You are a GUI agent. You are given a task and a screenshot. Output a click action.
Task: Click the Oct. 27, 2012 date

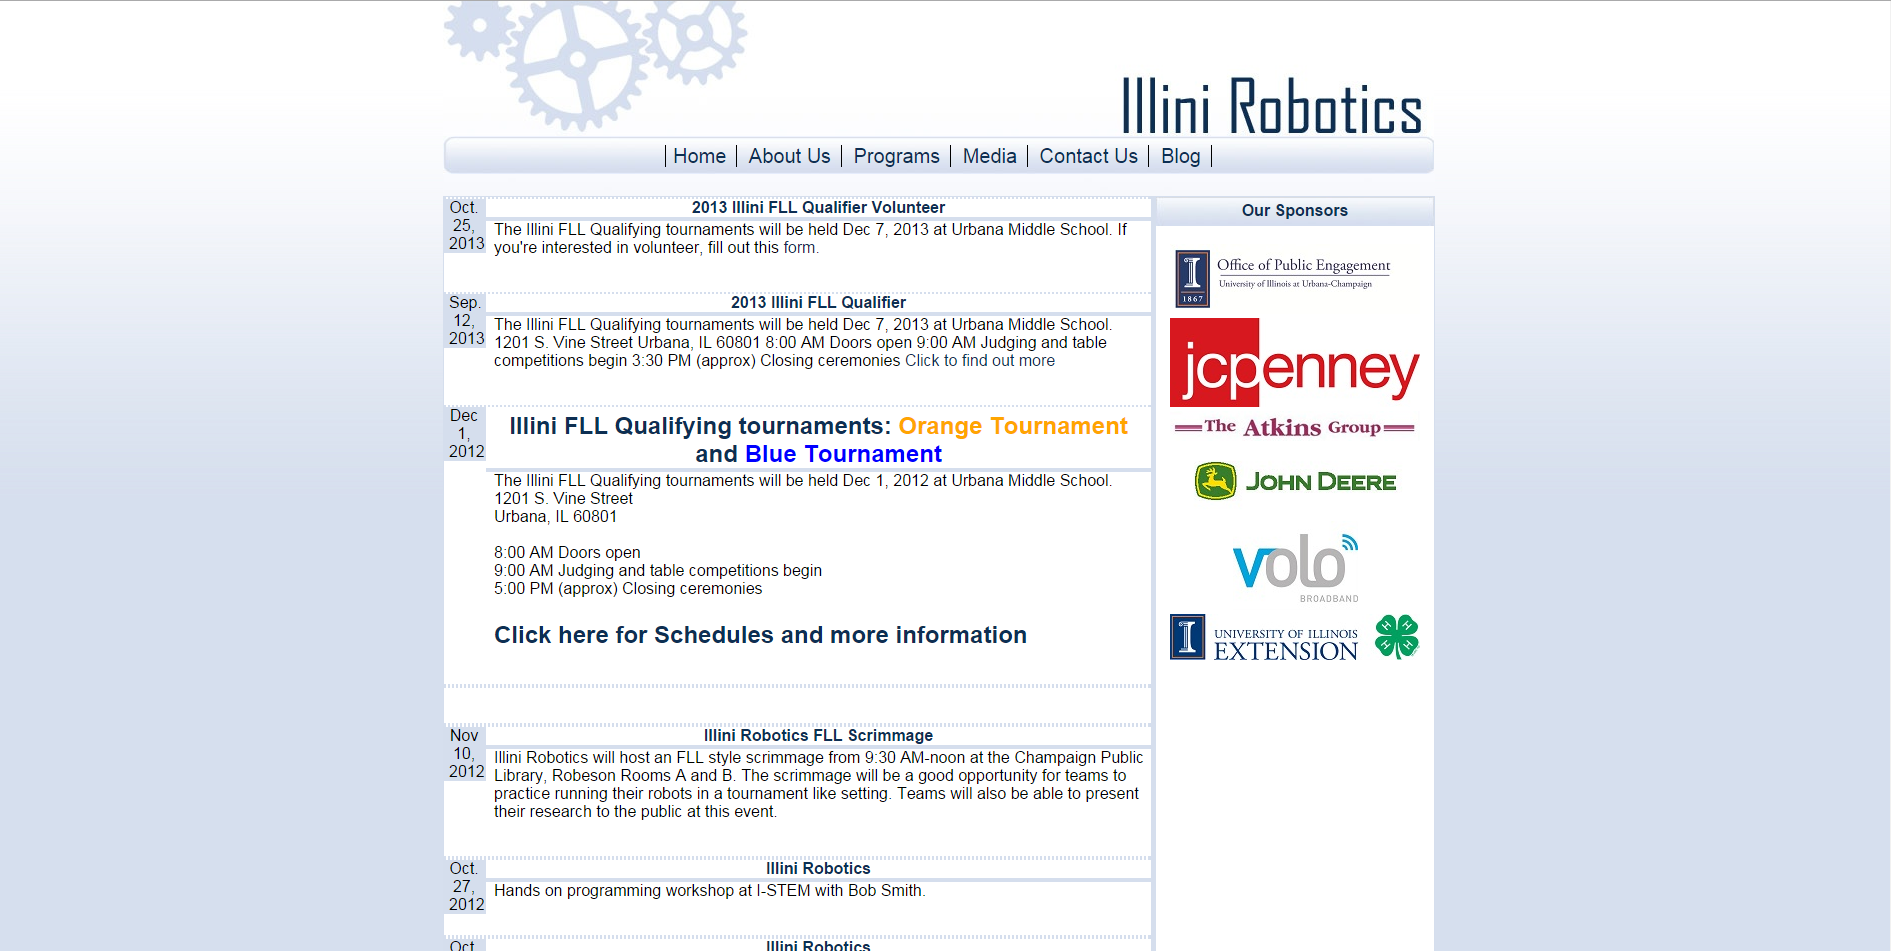pos(465,887)
